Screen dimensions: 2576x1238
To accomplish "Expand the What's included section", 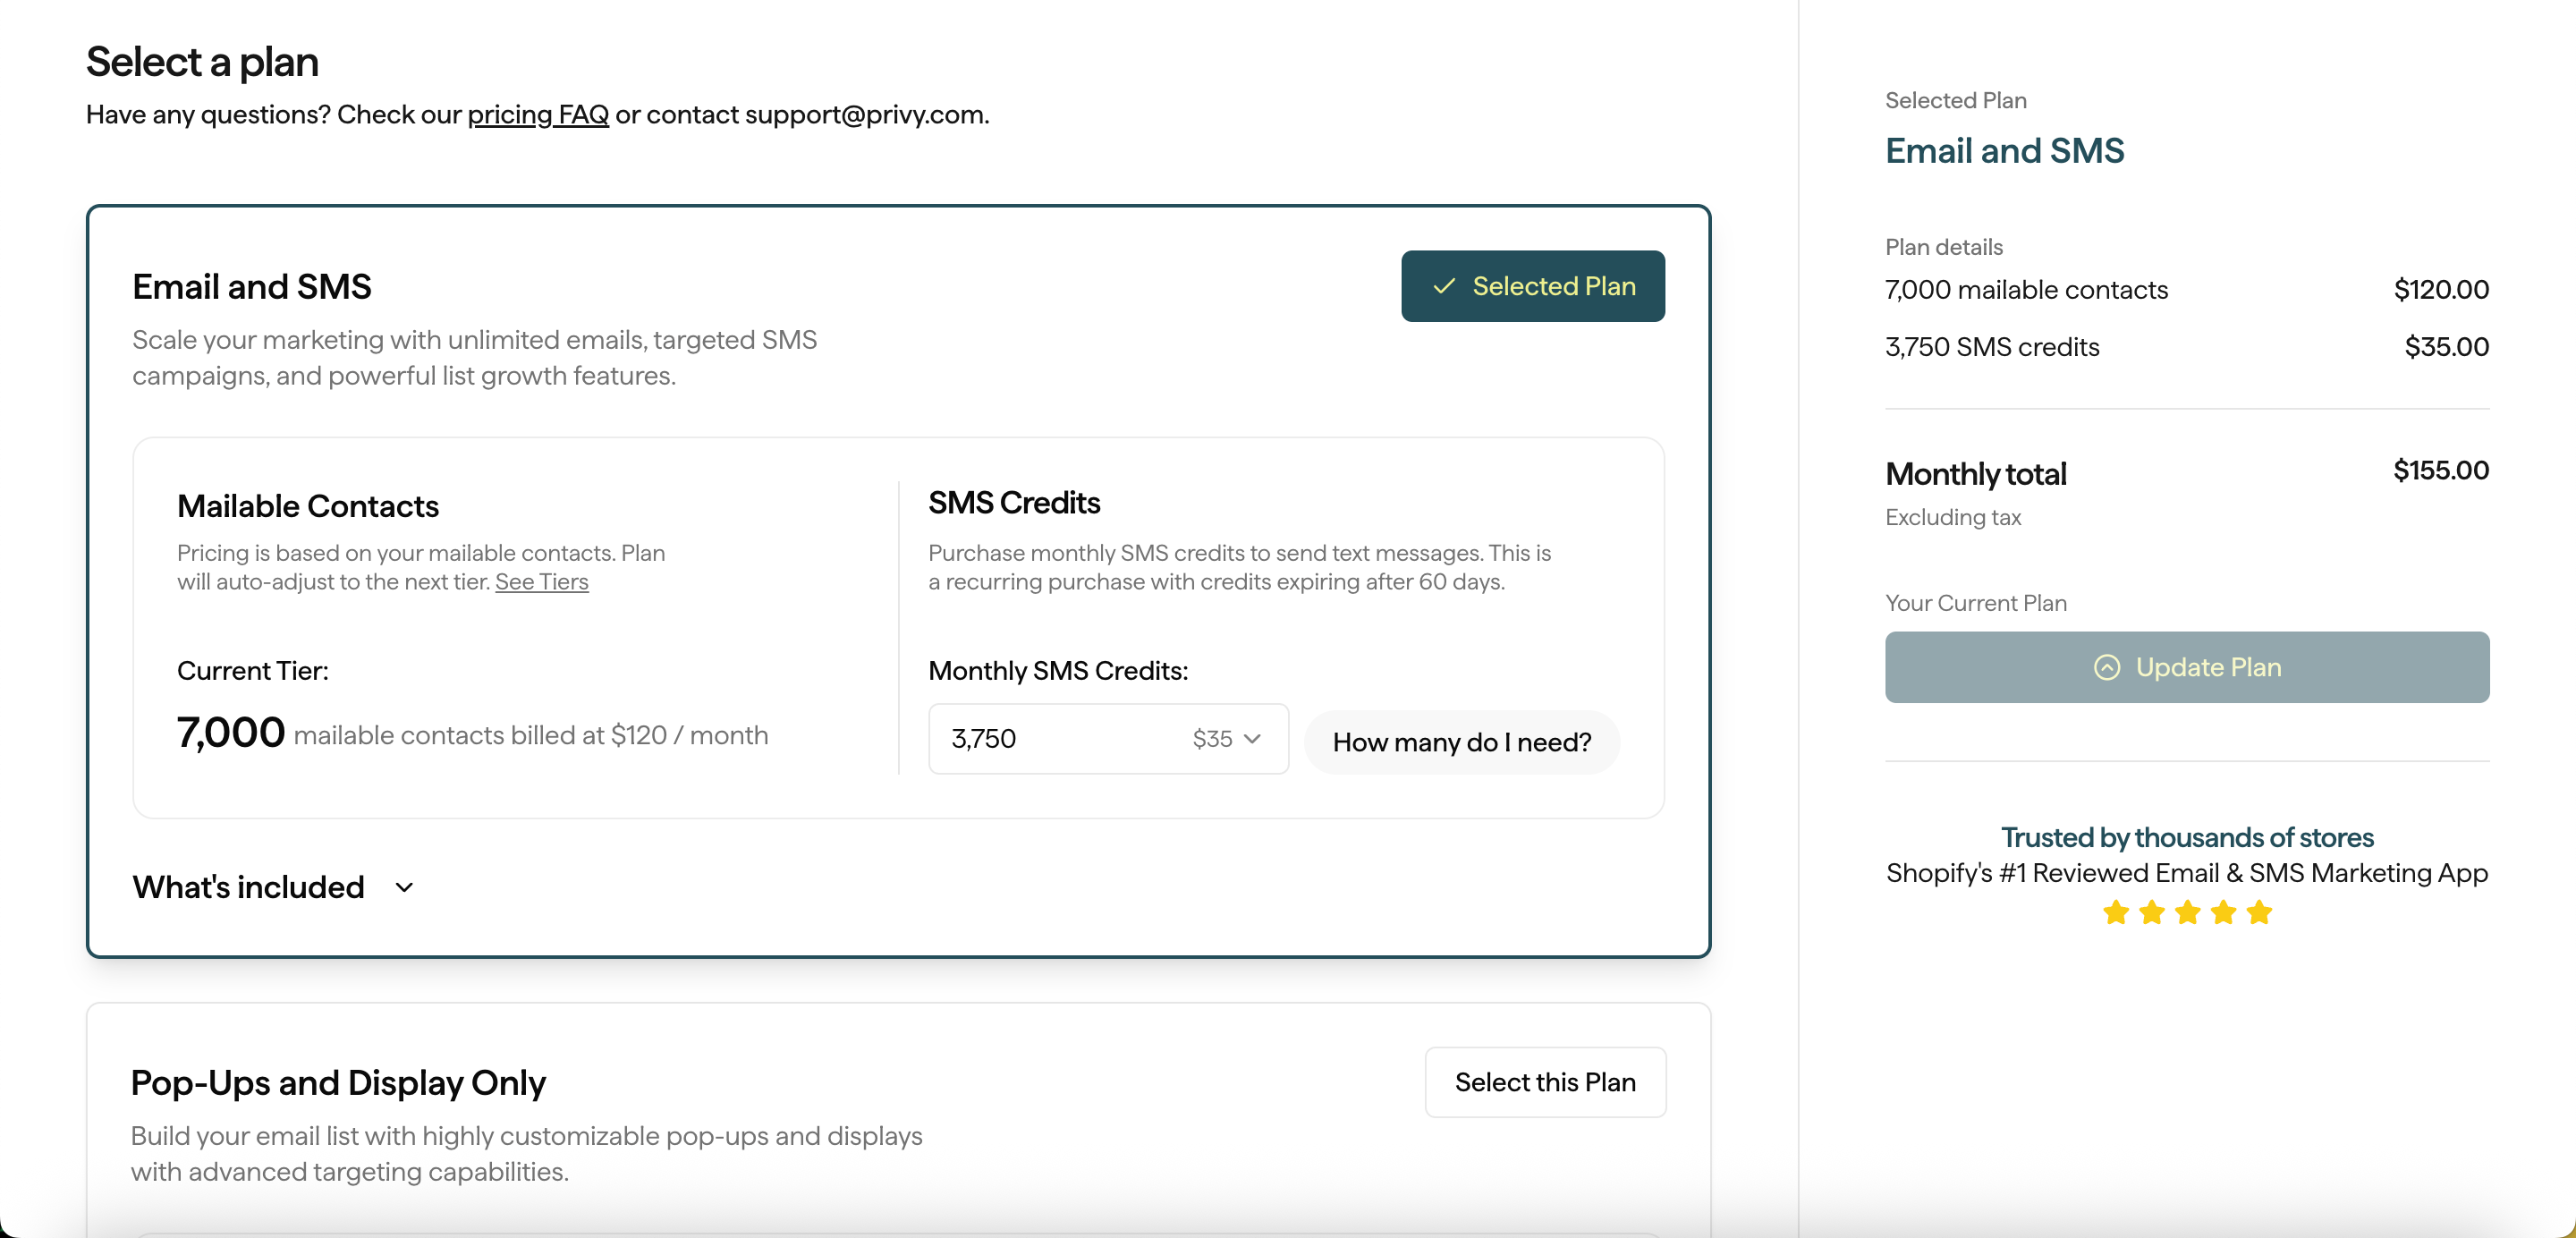I will [x=274, y=887].
